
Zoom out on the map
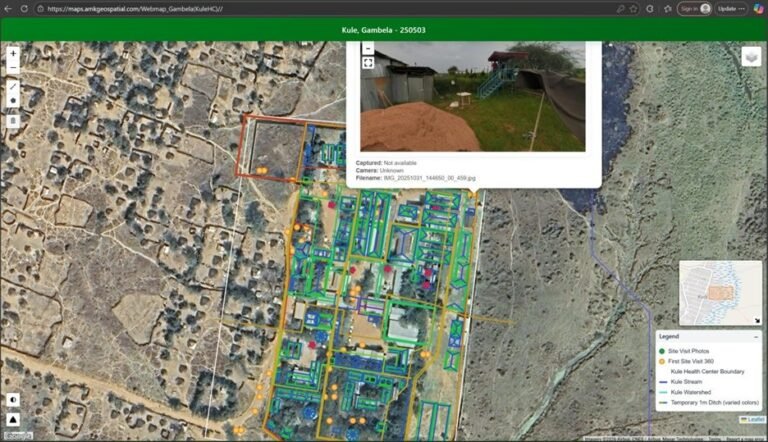pos(13,67)
